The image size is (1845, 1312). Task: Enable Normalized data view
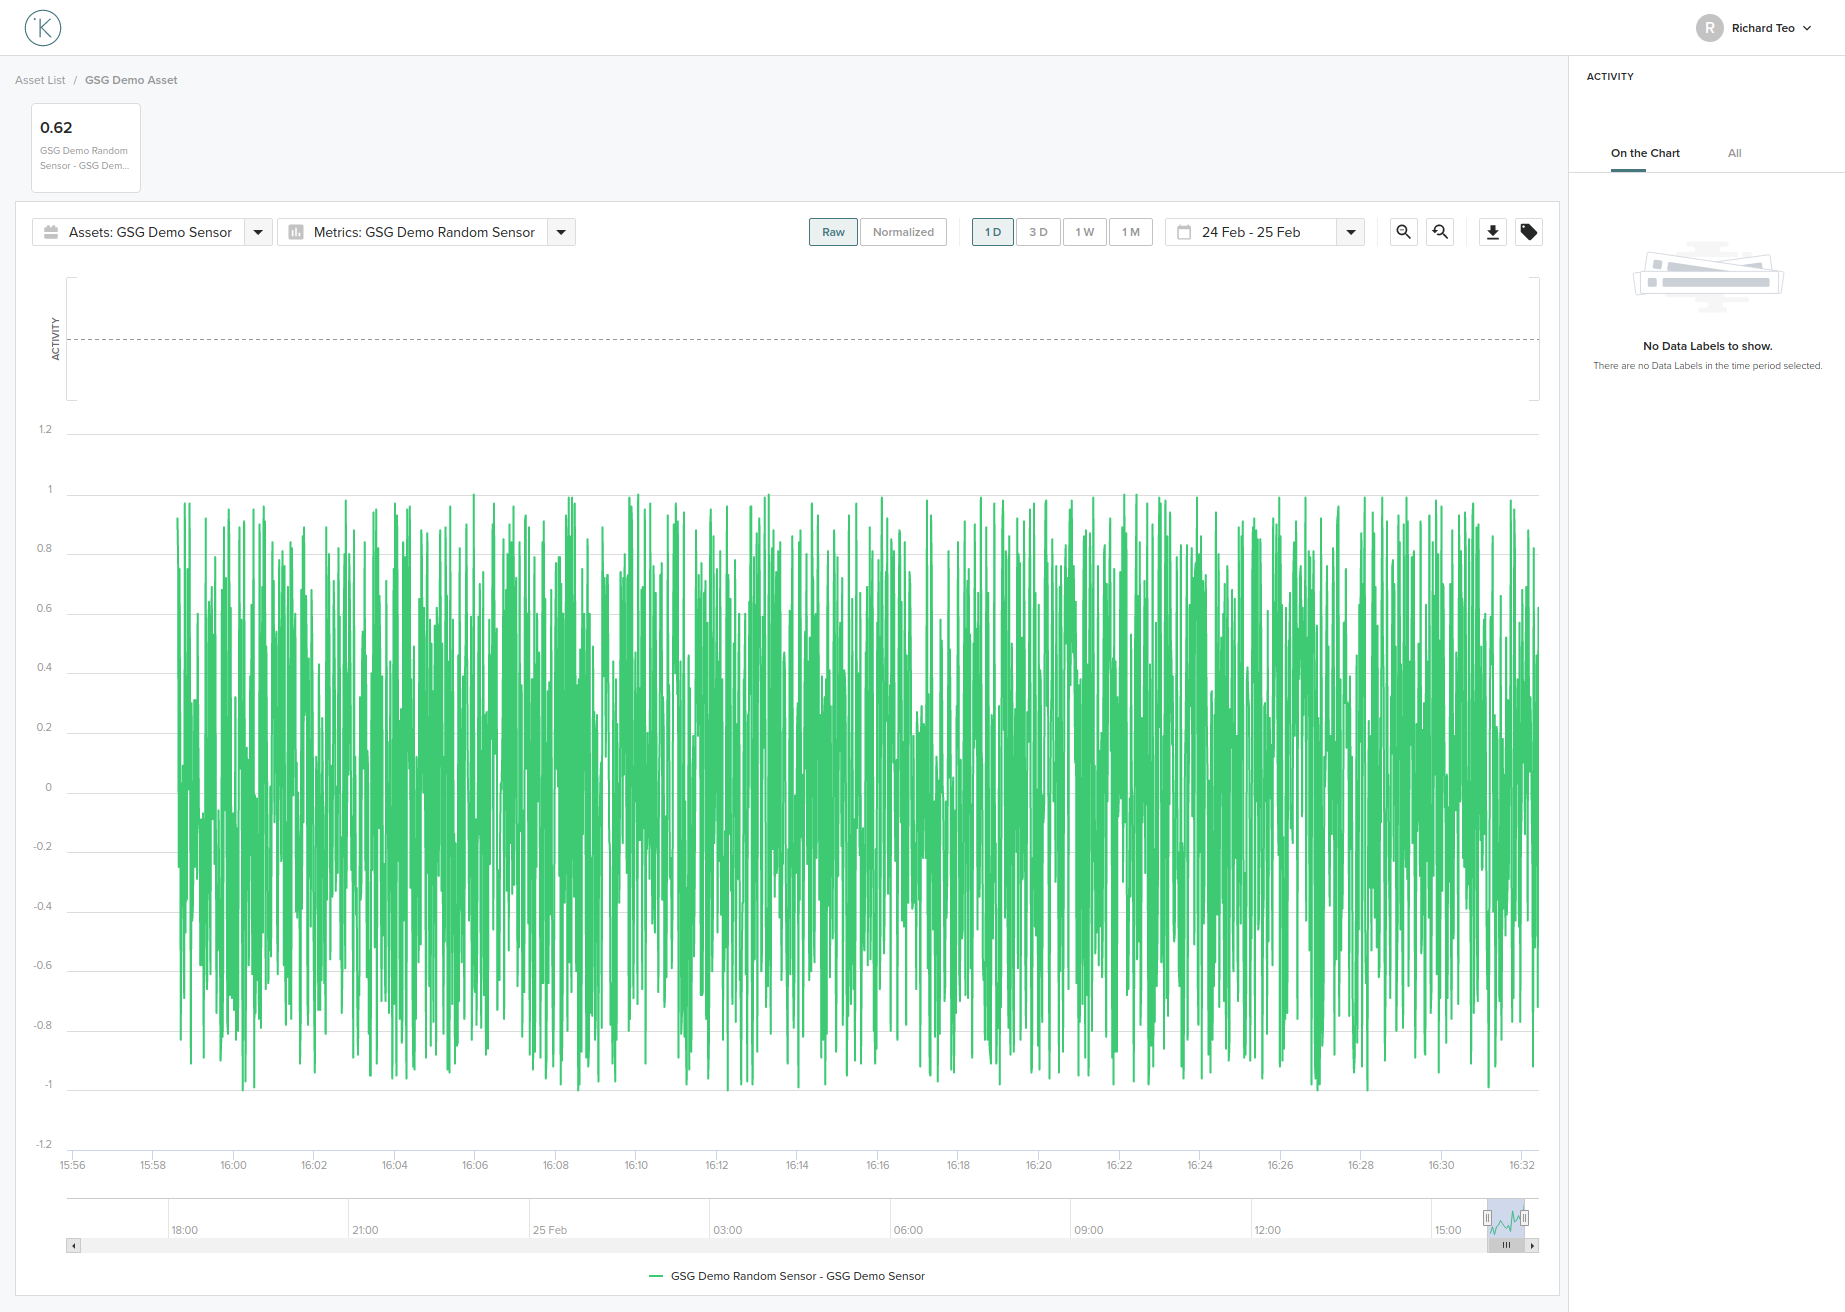[x=902, y=231]
